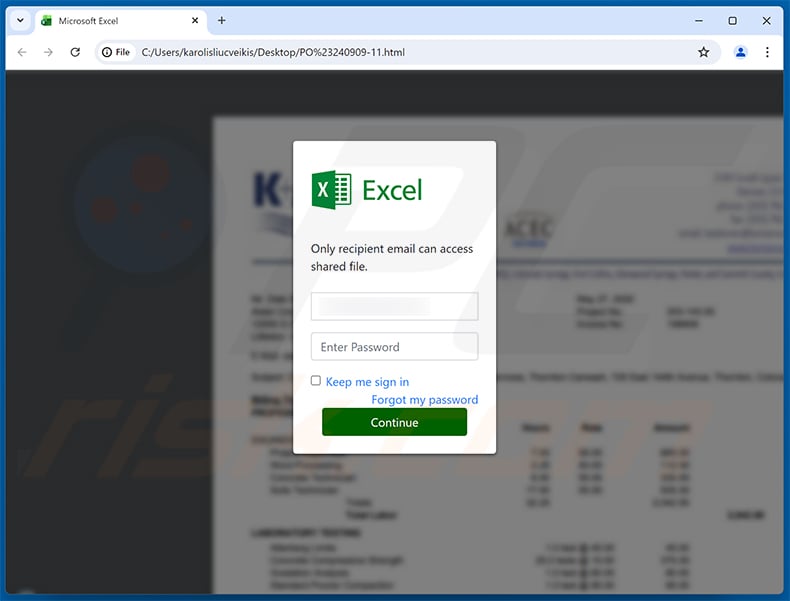The image size is (790, 601).
Task: Open the Forgot my password link
Action: [x=425, y=399]
